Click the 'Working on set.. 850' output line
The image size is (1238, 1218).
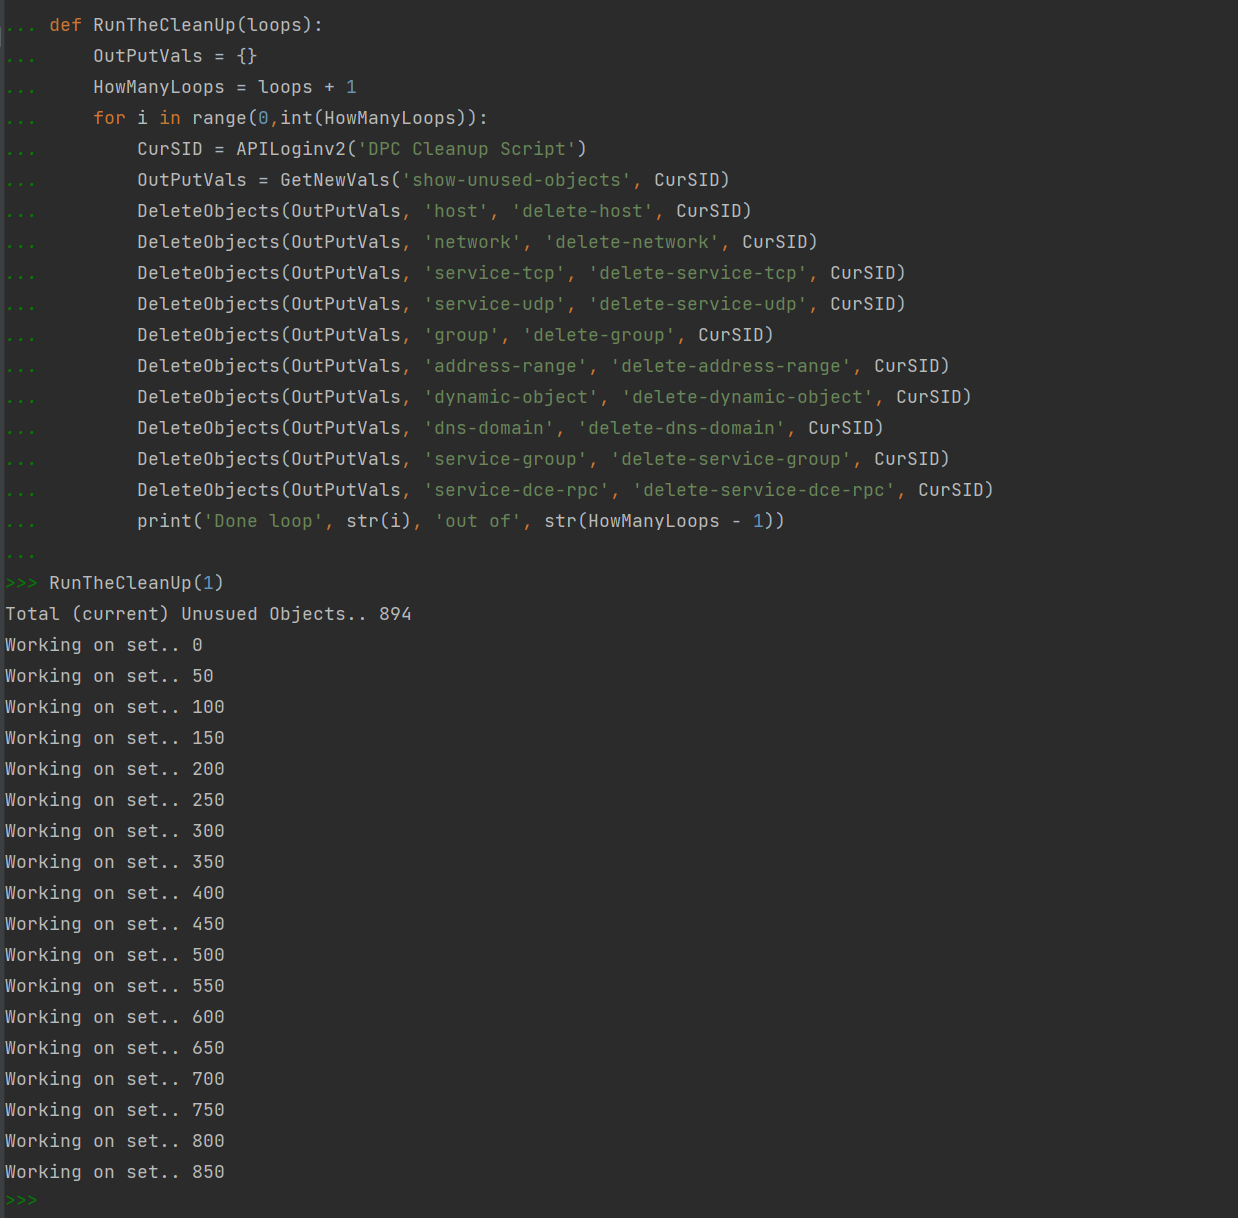pyautogui.click(x=114, y=1172)
